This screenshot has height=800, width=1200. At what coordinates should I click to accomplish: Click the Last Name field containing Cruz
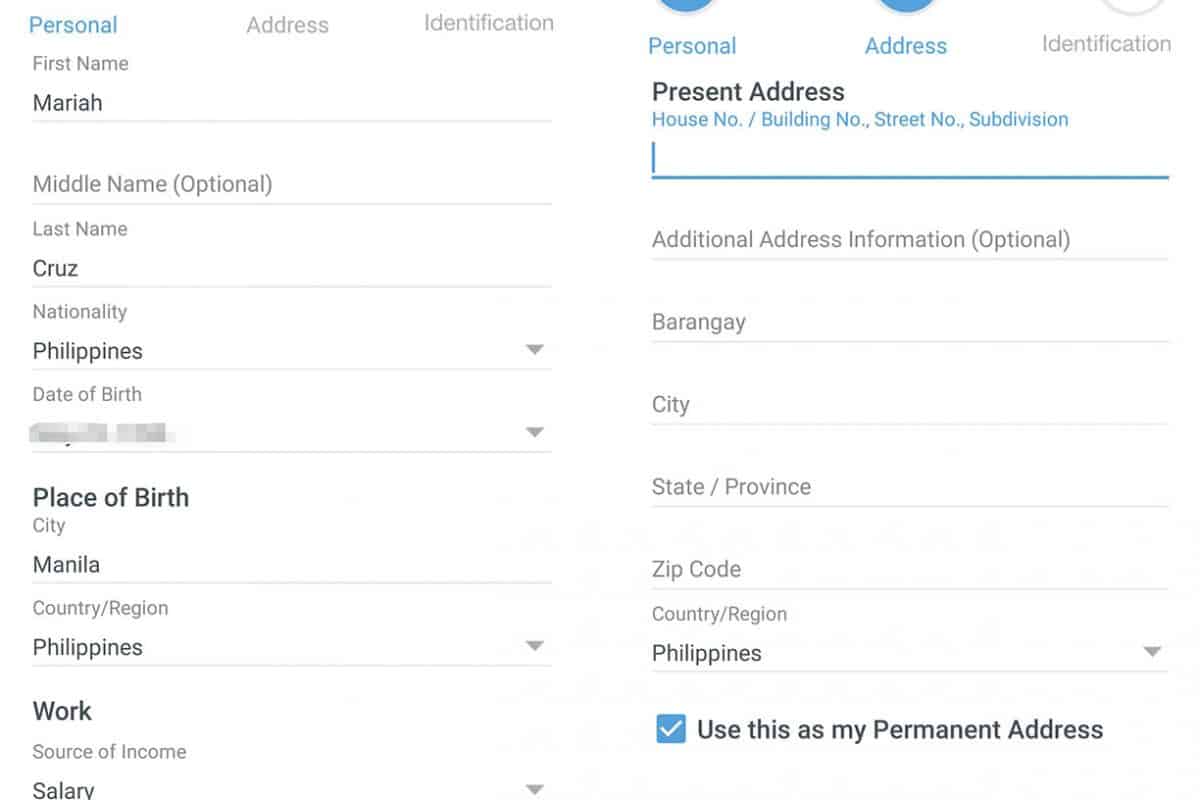coord(290,268)
